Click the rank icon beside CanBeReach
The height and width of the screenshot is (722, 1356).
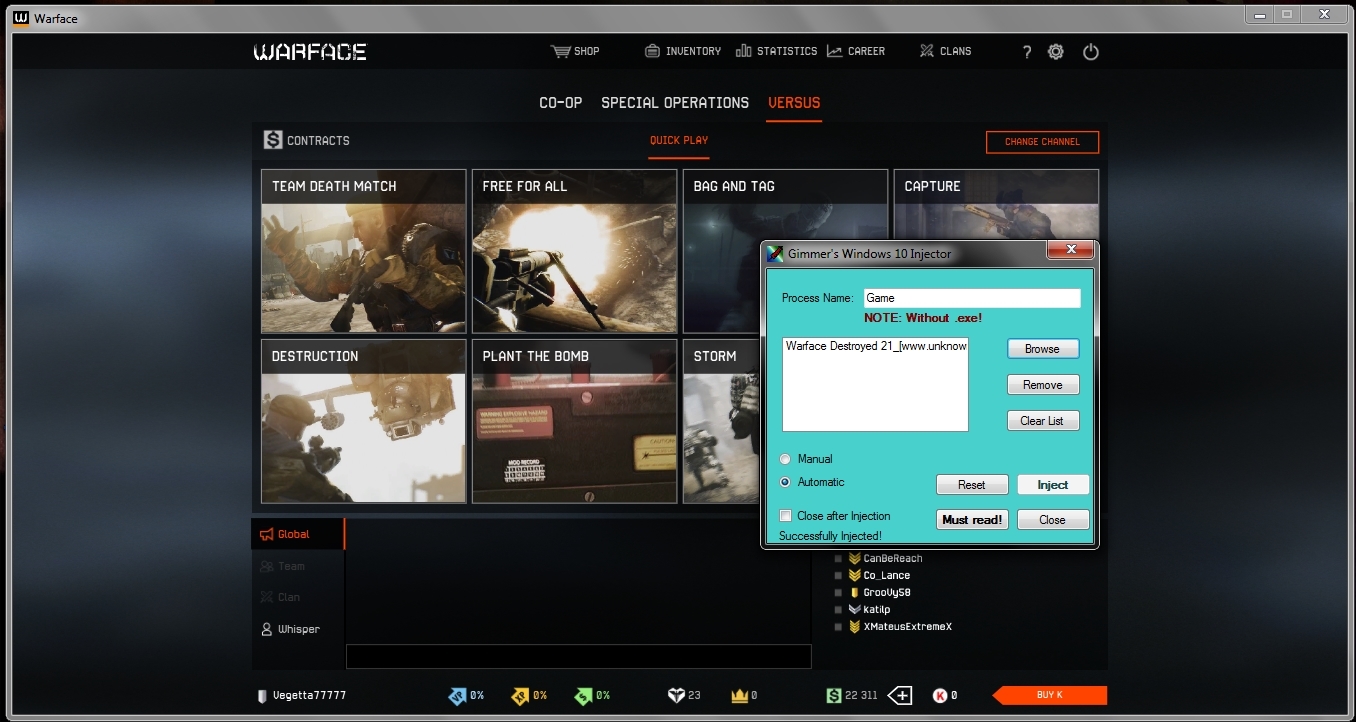click(854, 558)
